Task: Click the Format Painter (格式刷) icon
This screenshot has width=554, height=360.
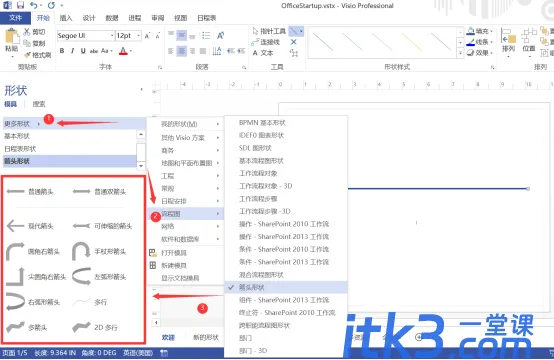Action: (x=28, y=55)
